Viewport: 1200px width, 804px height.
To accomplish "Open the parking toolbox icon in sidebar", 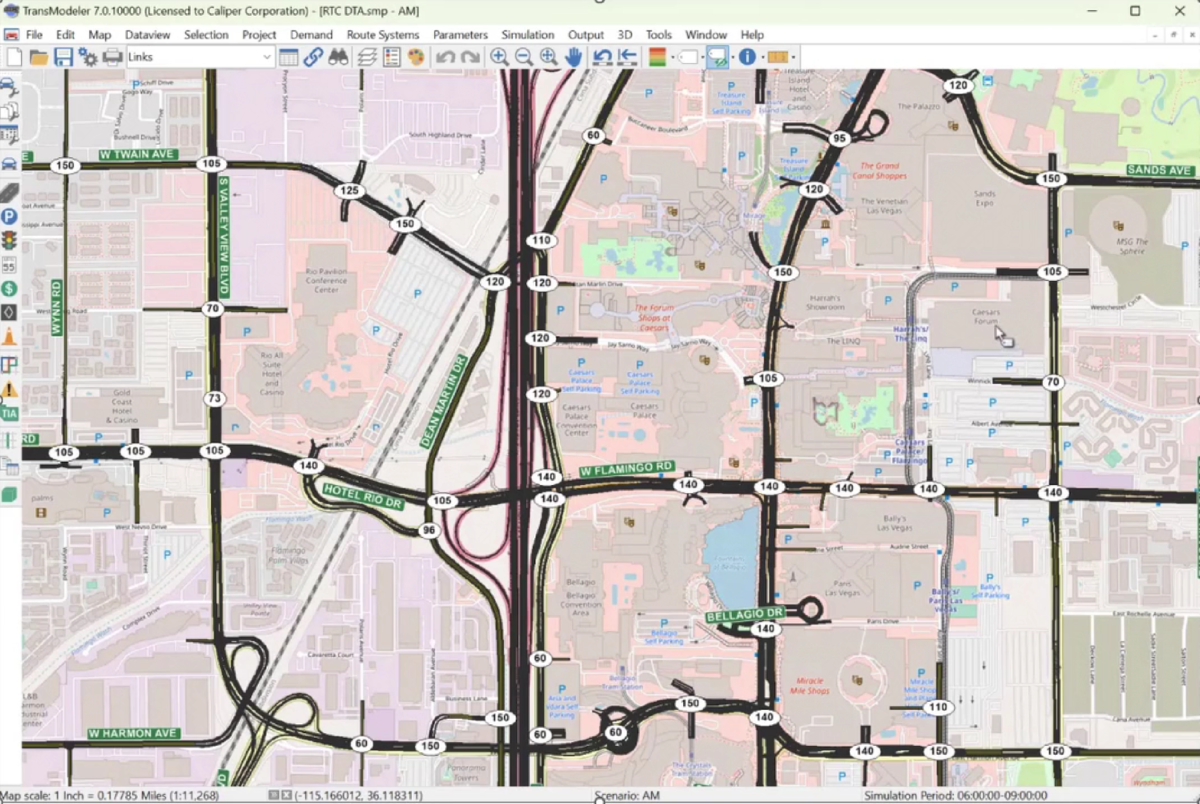I will [10, 216].
